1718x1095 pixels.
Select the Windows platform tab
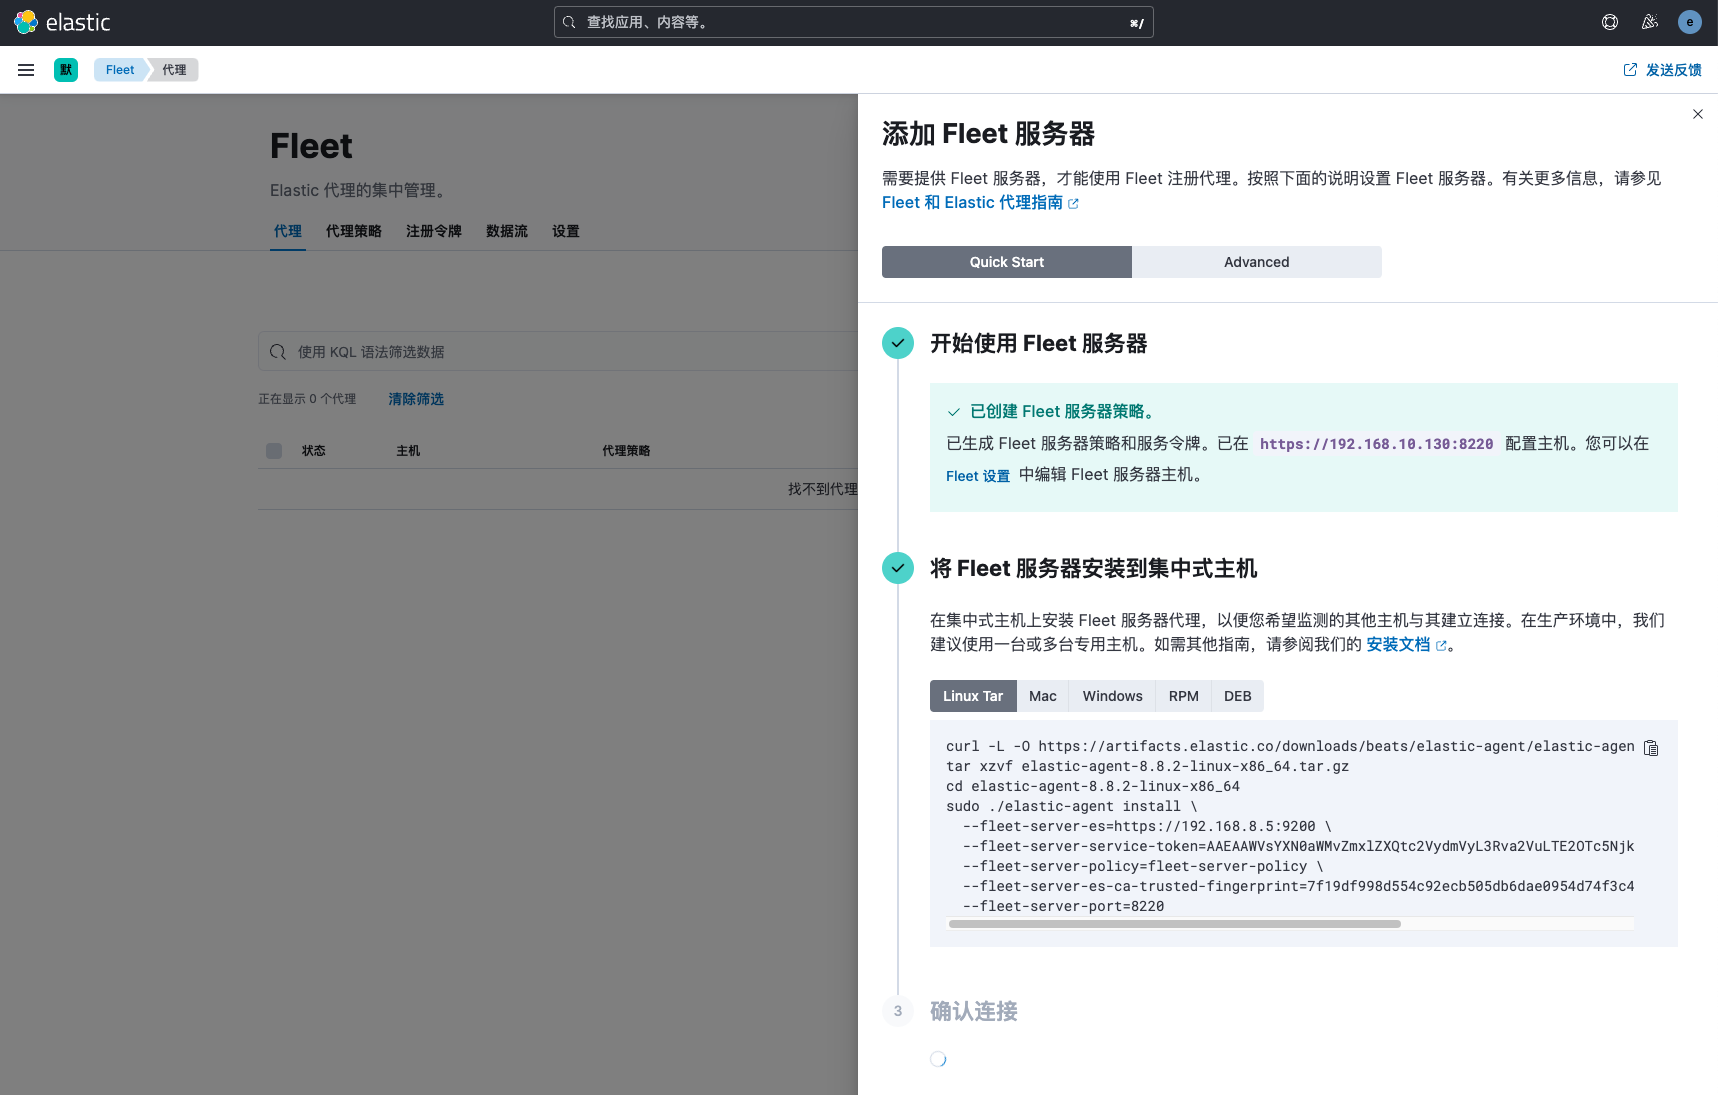pyautogui.click(x=1112, y=696)
